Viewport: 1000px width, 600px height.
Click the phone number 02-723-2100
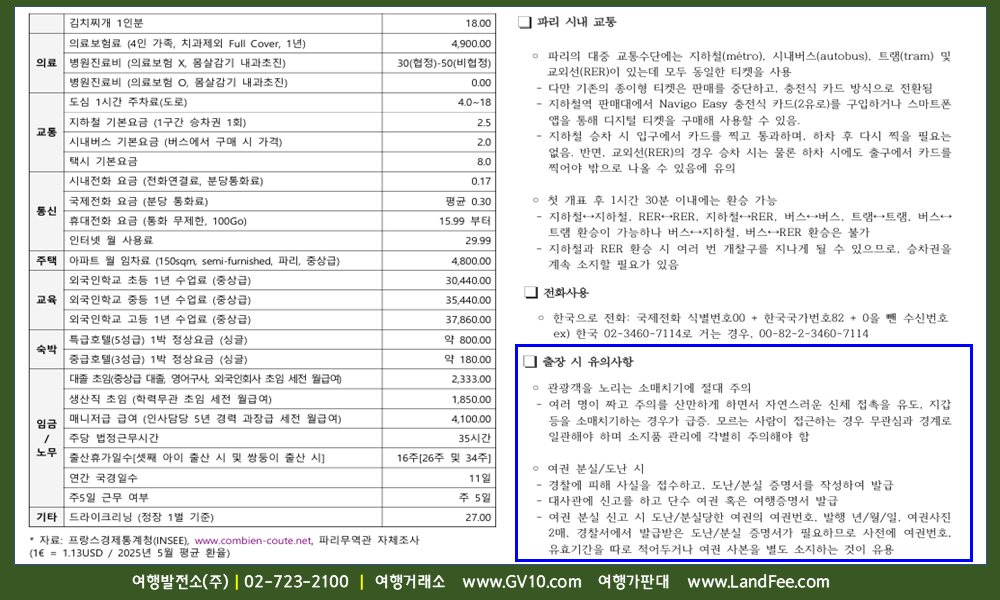tap(296, 582)
